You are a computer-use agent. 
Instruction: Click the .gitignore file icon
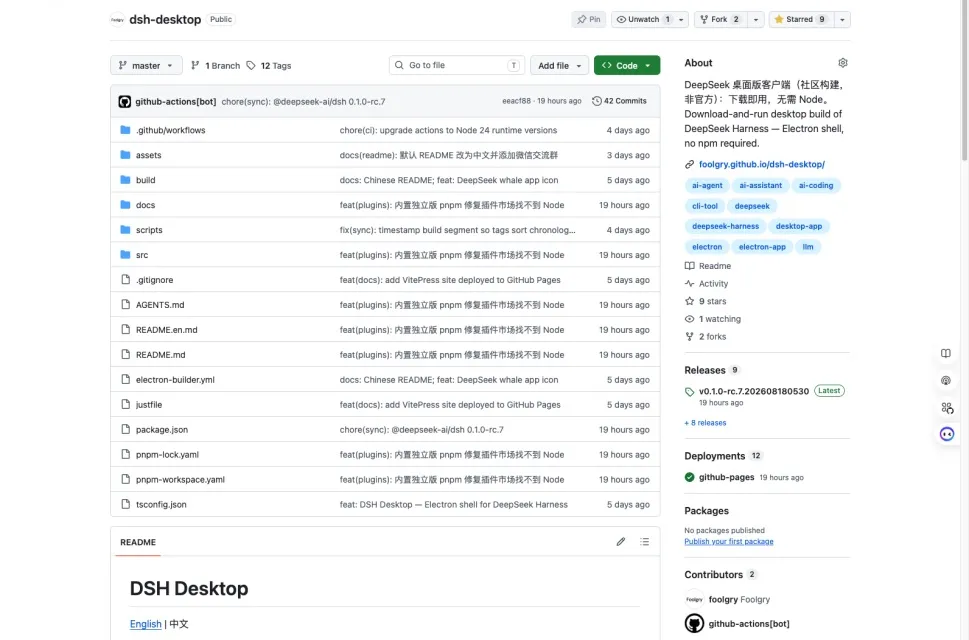pos(125,279)
